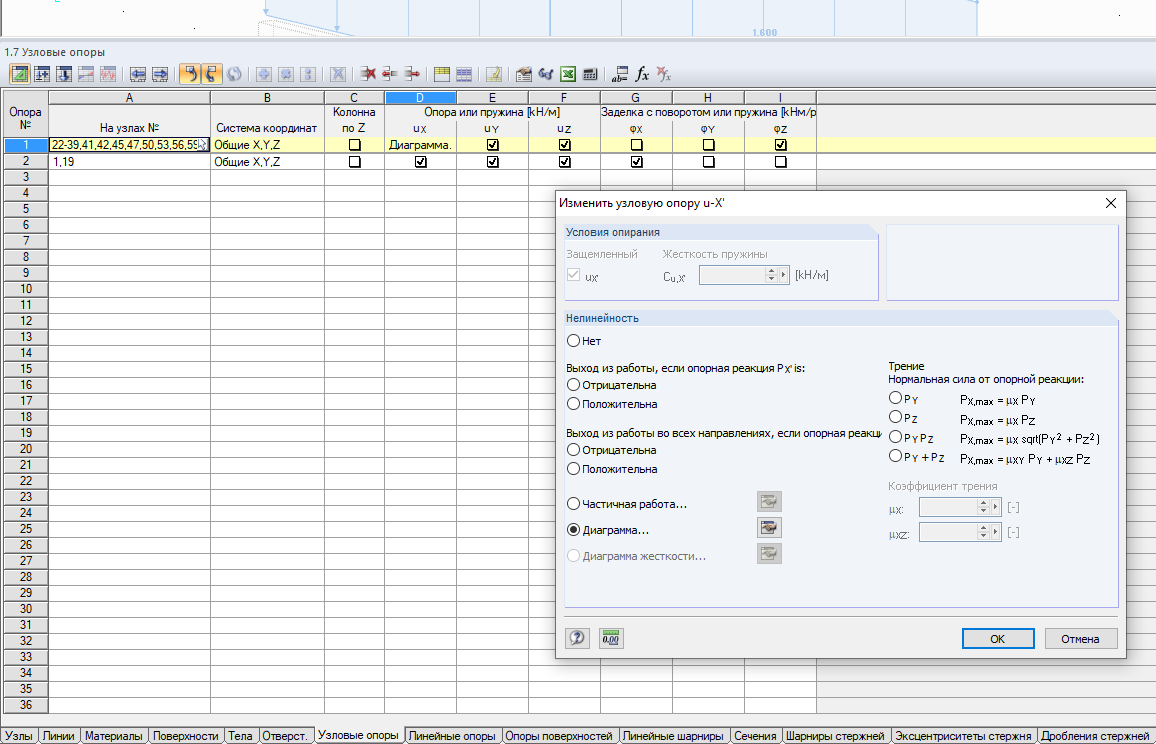1156x744 pixels.
Task: Click the μx spinner arrows
Action: coord(983,507)
